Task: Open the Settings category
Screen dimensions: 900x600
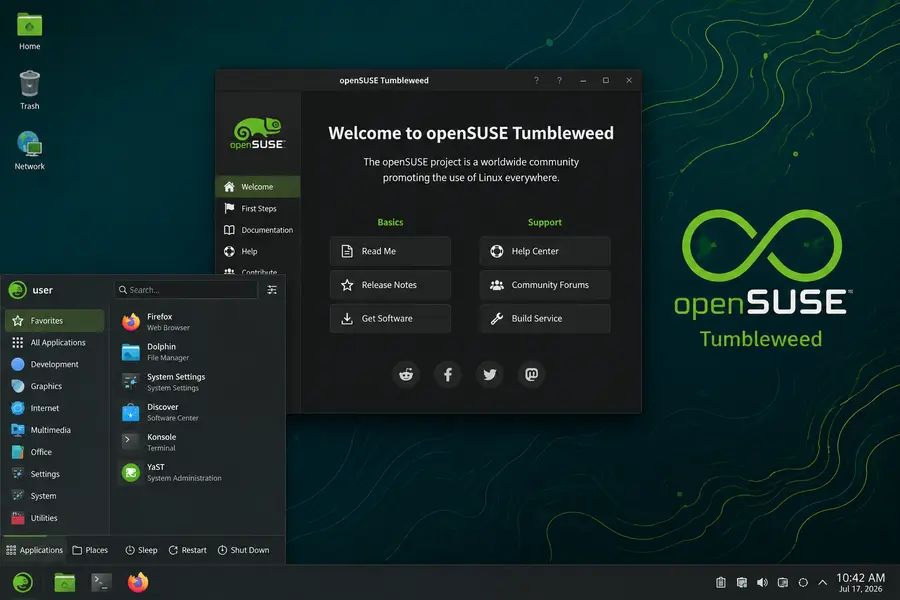Action: [x=55, y=474]
